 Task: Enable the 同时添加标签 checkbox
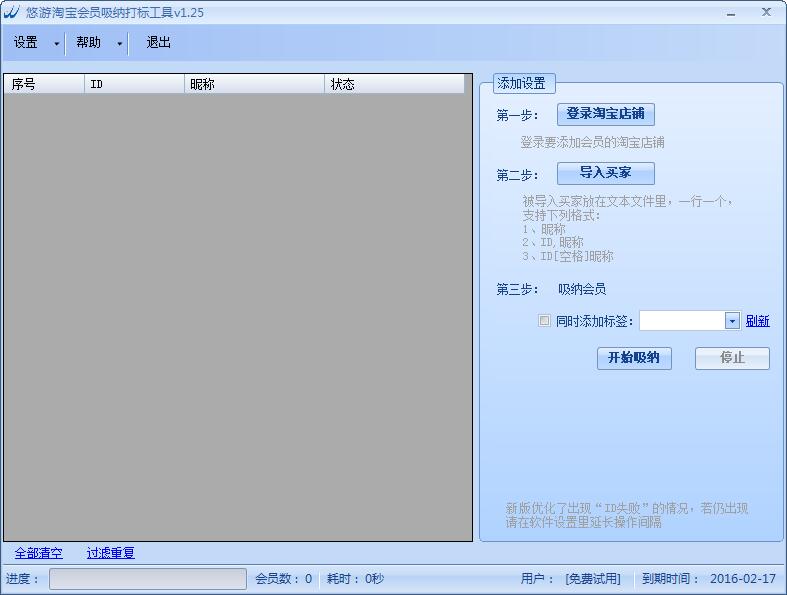pyautogui.click(x=544, y=320)
